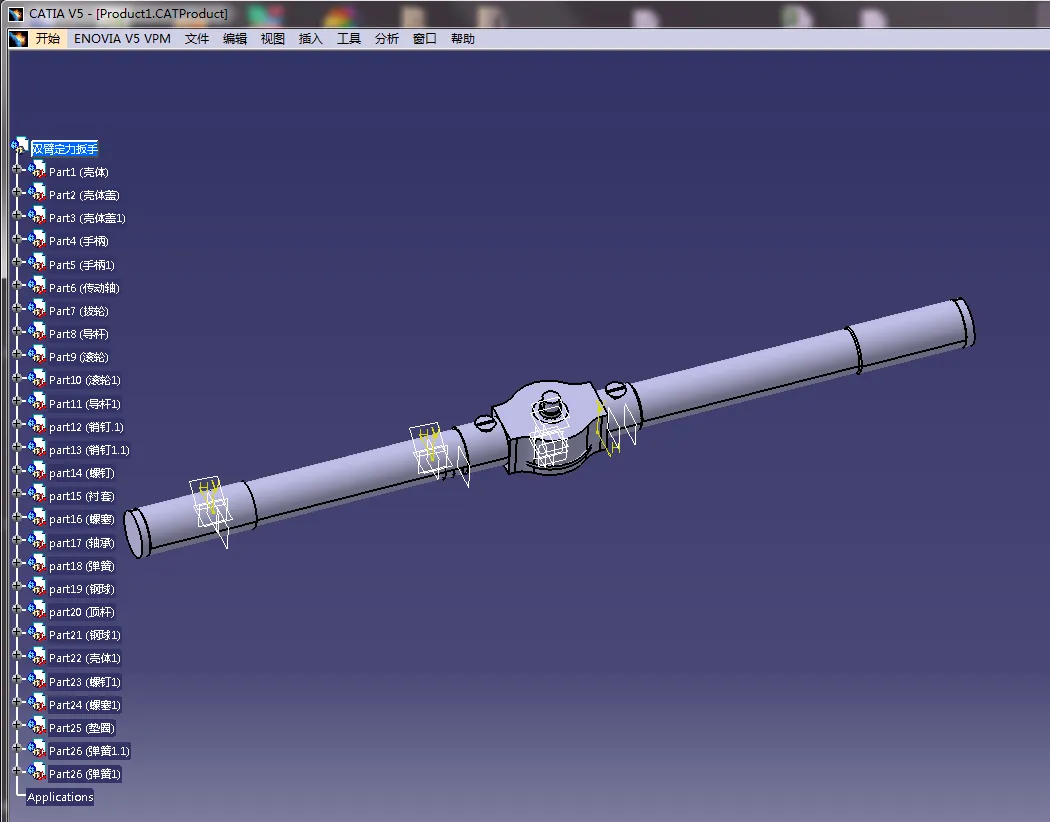Click part icon of Part23 (螺钉1)
Screen dimensions: 1050x822
[38, 679]
